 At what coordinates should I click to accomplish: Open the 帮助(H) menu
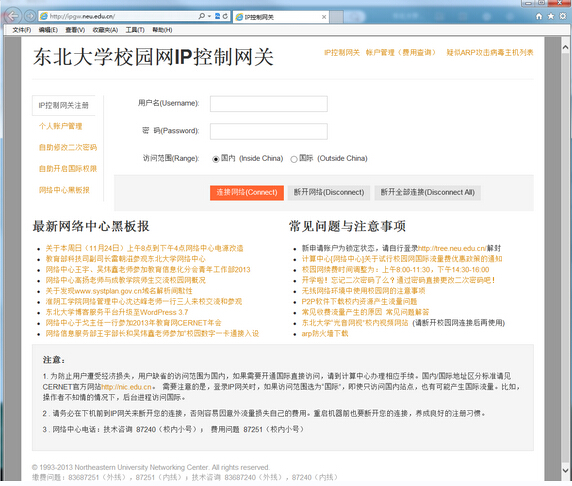[162, 30]
